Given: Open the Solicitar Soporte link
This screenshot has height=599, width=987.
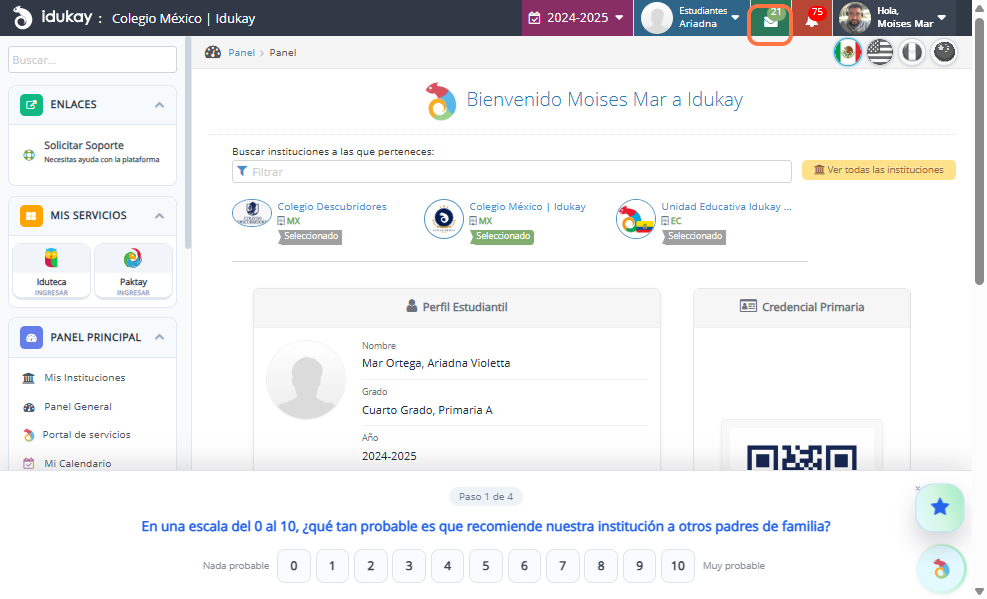Looking at the screenshot, I should (x=84, y=145).
